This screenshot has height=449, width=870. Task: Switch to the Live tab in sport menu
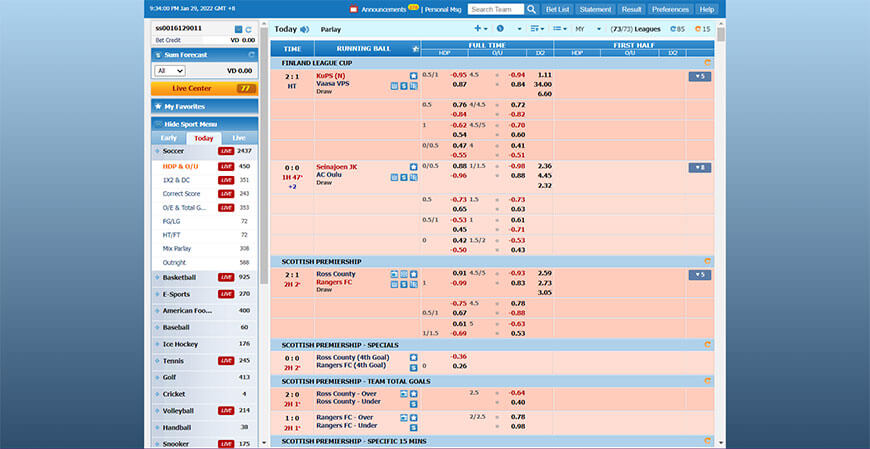(239, 138)
